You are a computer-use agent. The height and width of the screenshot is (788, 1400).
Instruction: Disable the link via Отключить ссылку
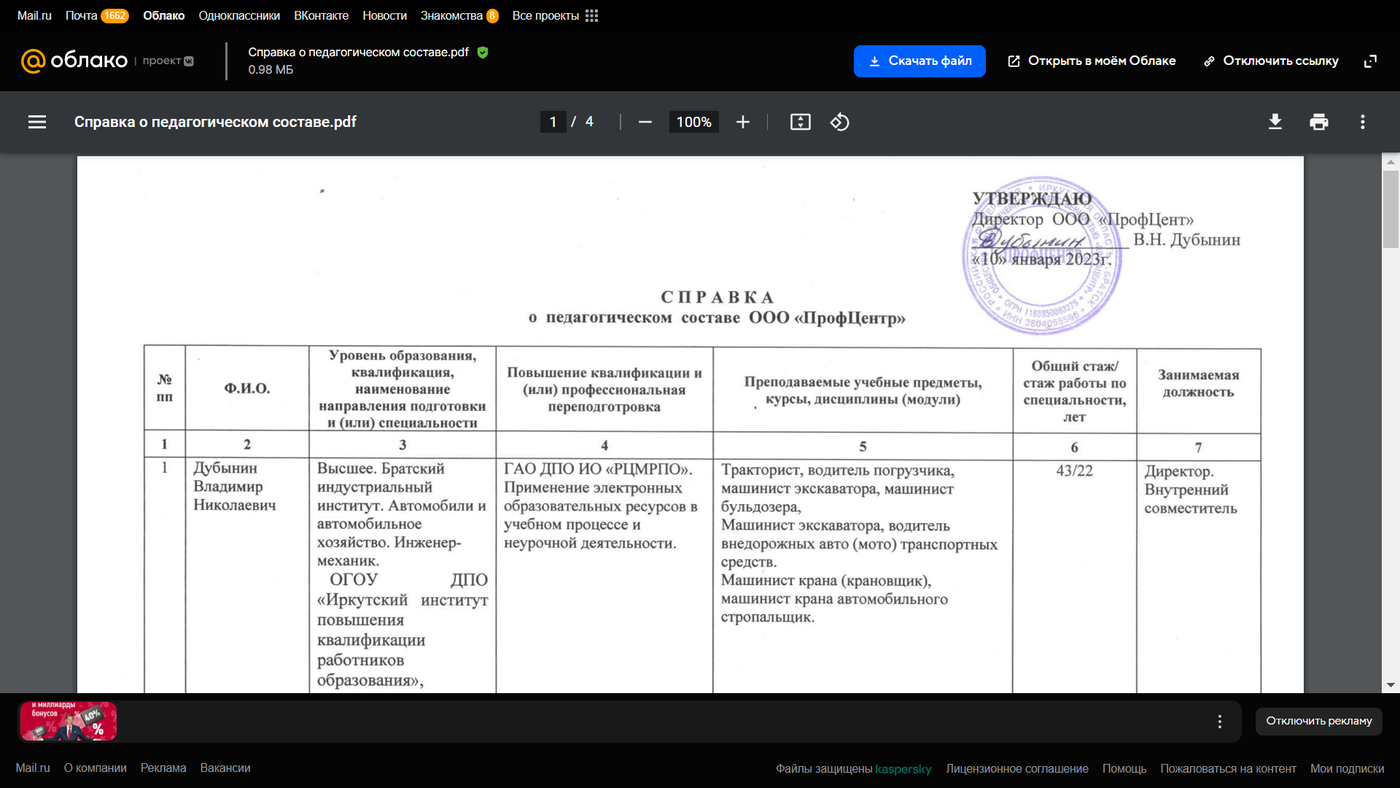pos(1271,61)
